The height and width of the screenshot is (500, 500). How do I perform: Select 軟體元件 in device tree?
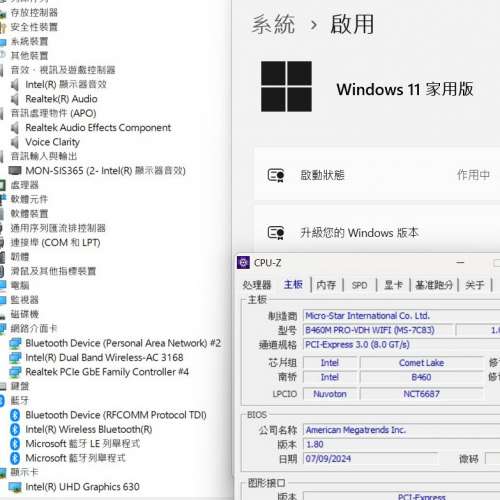(x=29, y=199)
